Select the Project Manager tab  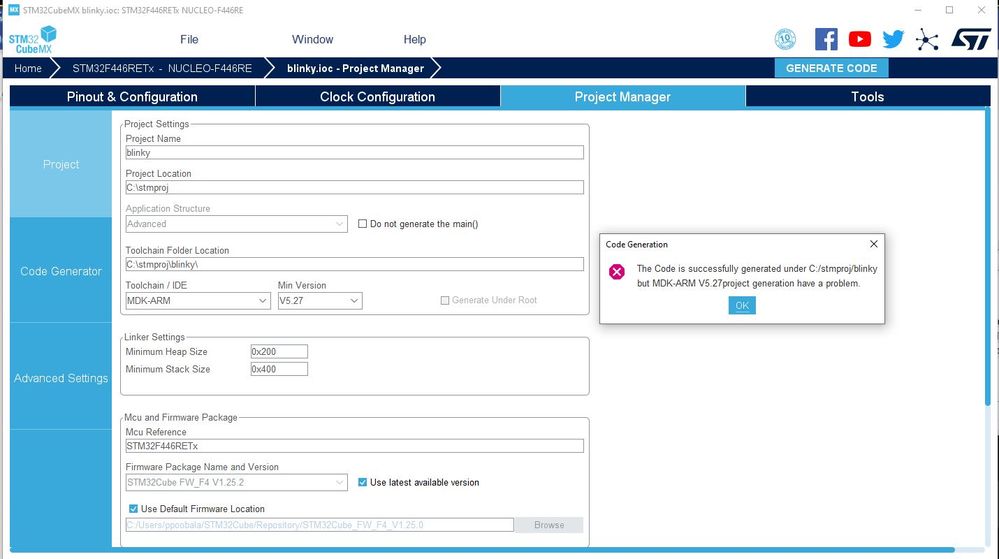(x=622, y=97)
